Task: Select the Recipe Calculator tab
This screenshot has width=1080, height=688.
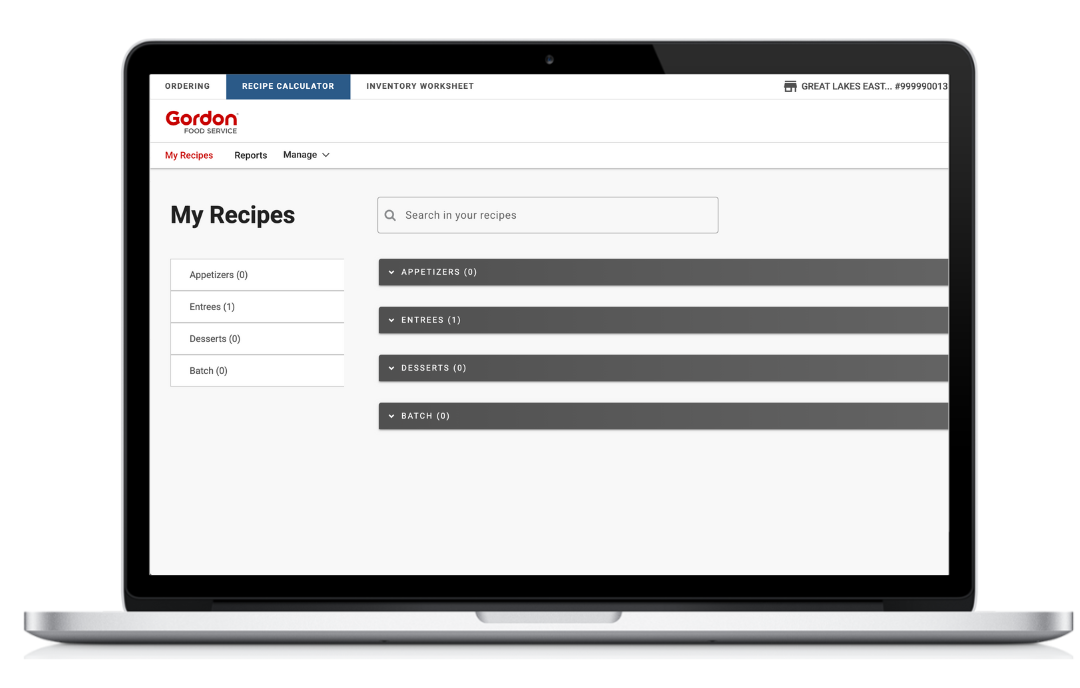Action: click(x=288, y=87)
